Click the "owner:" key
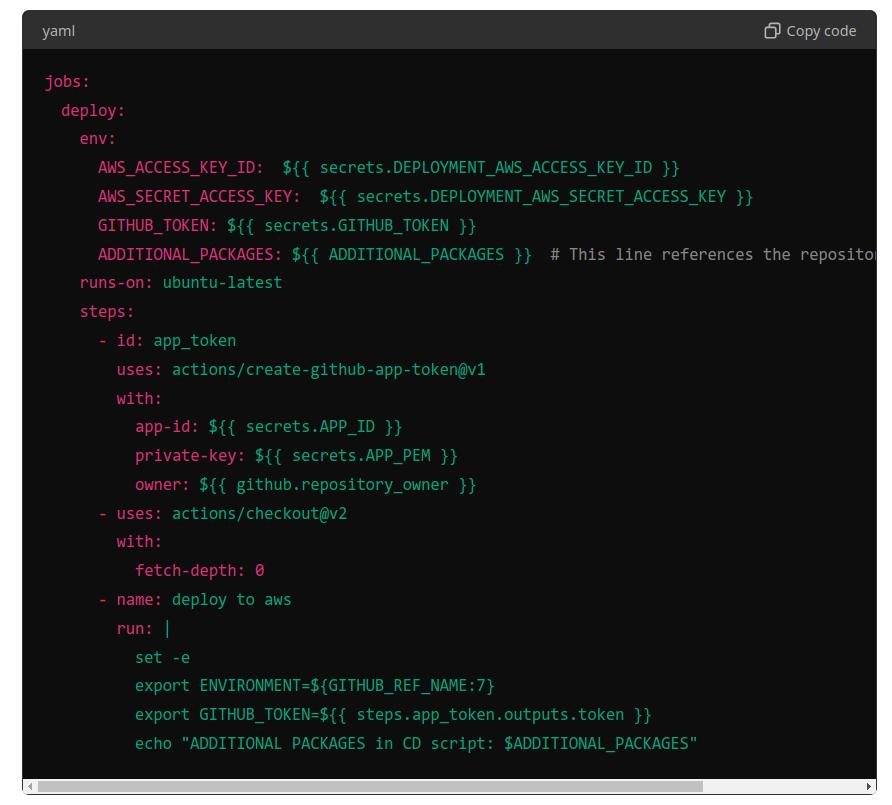Screen dimensions: 892x805 coord(162,485)
